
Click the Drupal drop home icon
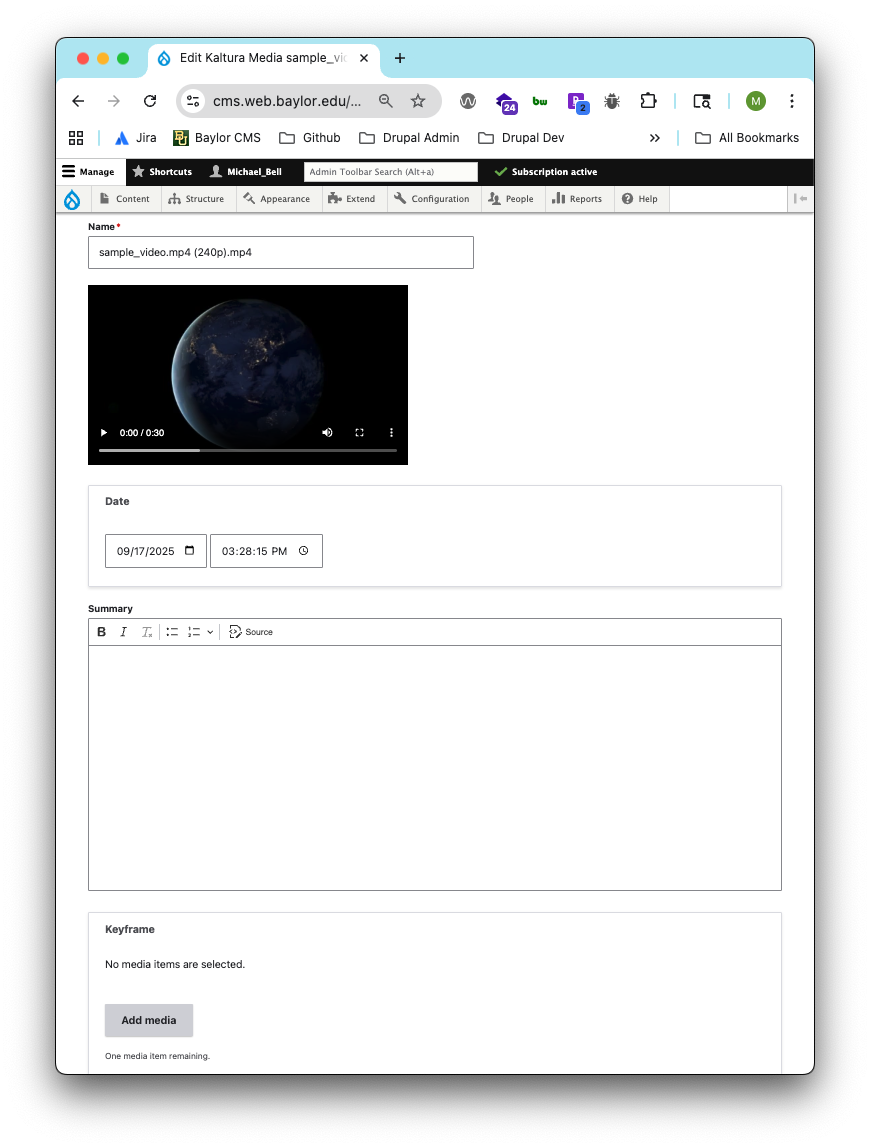pos(72,199)
